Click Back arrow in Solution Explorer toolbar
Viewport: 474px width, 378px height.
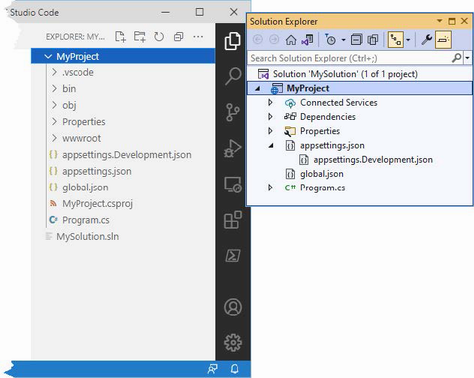(x=258, y=40)
